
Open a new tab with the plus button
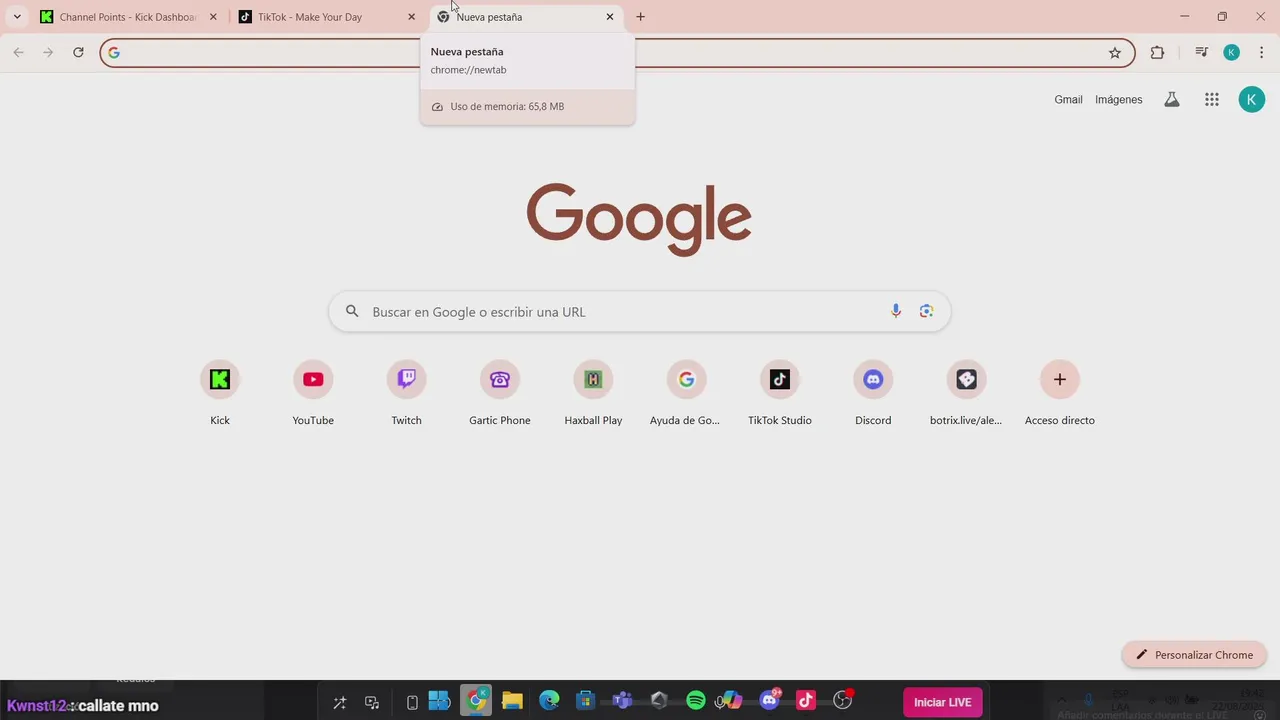641,17
